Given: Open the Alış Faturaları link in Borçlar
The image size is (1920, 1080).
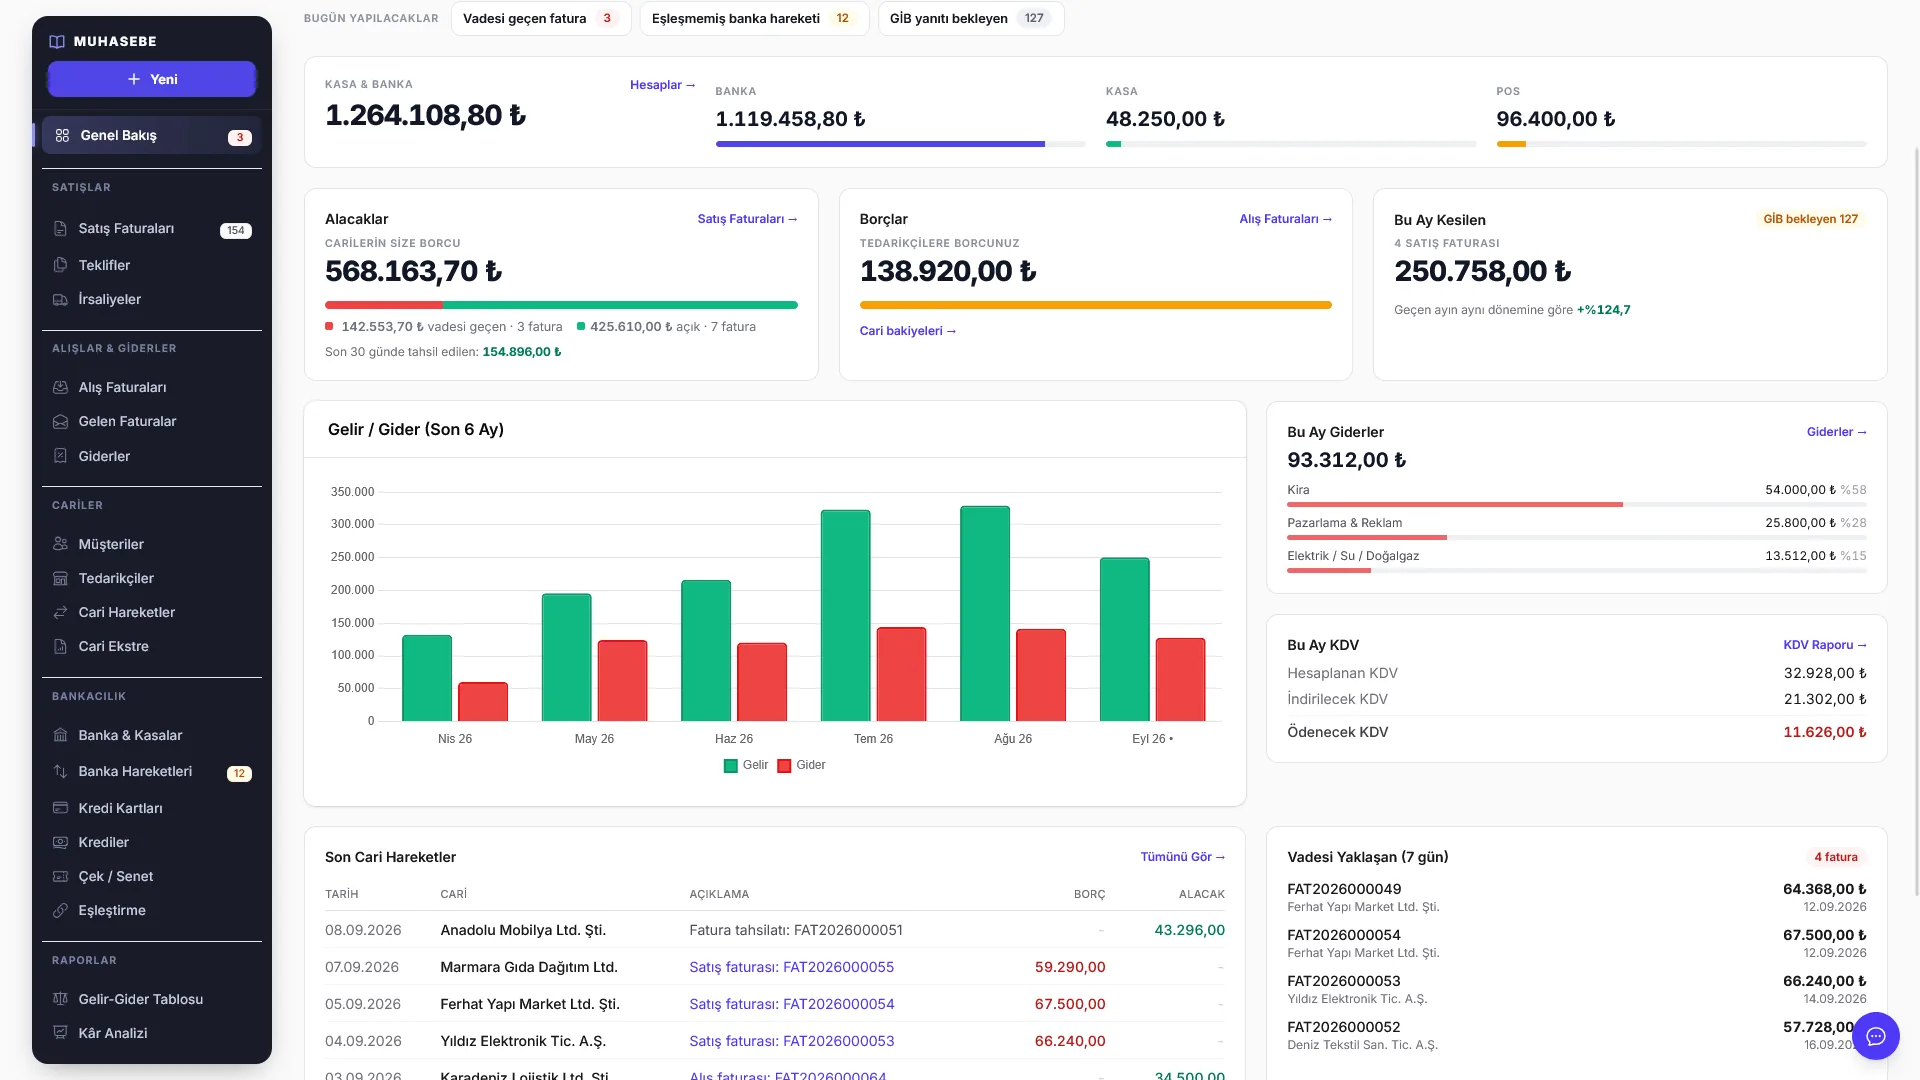Looking at the screenshot, I should (x=1285, y=219).
